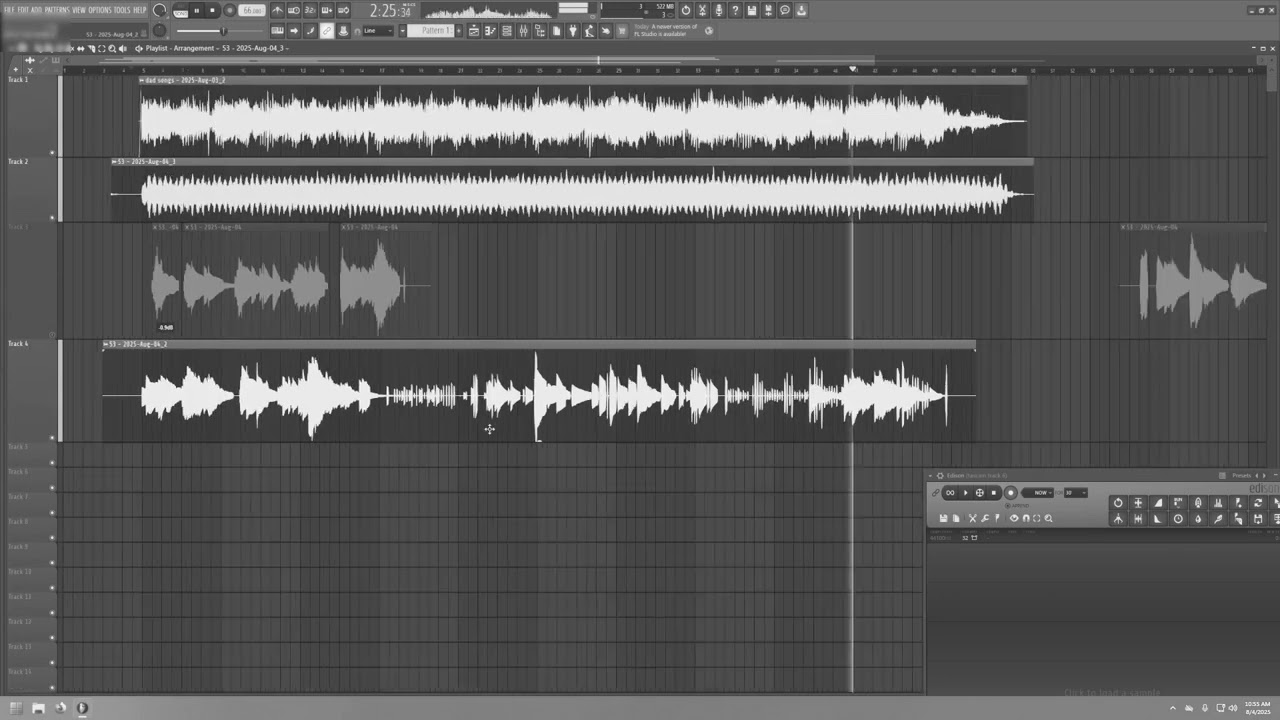The height and width of the screenshot is (720, 1280).
Task: Click the tempo value field
Action: coord(252,10)
